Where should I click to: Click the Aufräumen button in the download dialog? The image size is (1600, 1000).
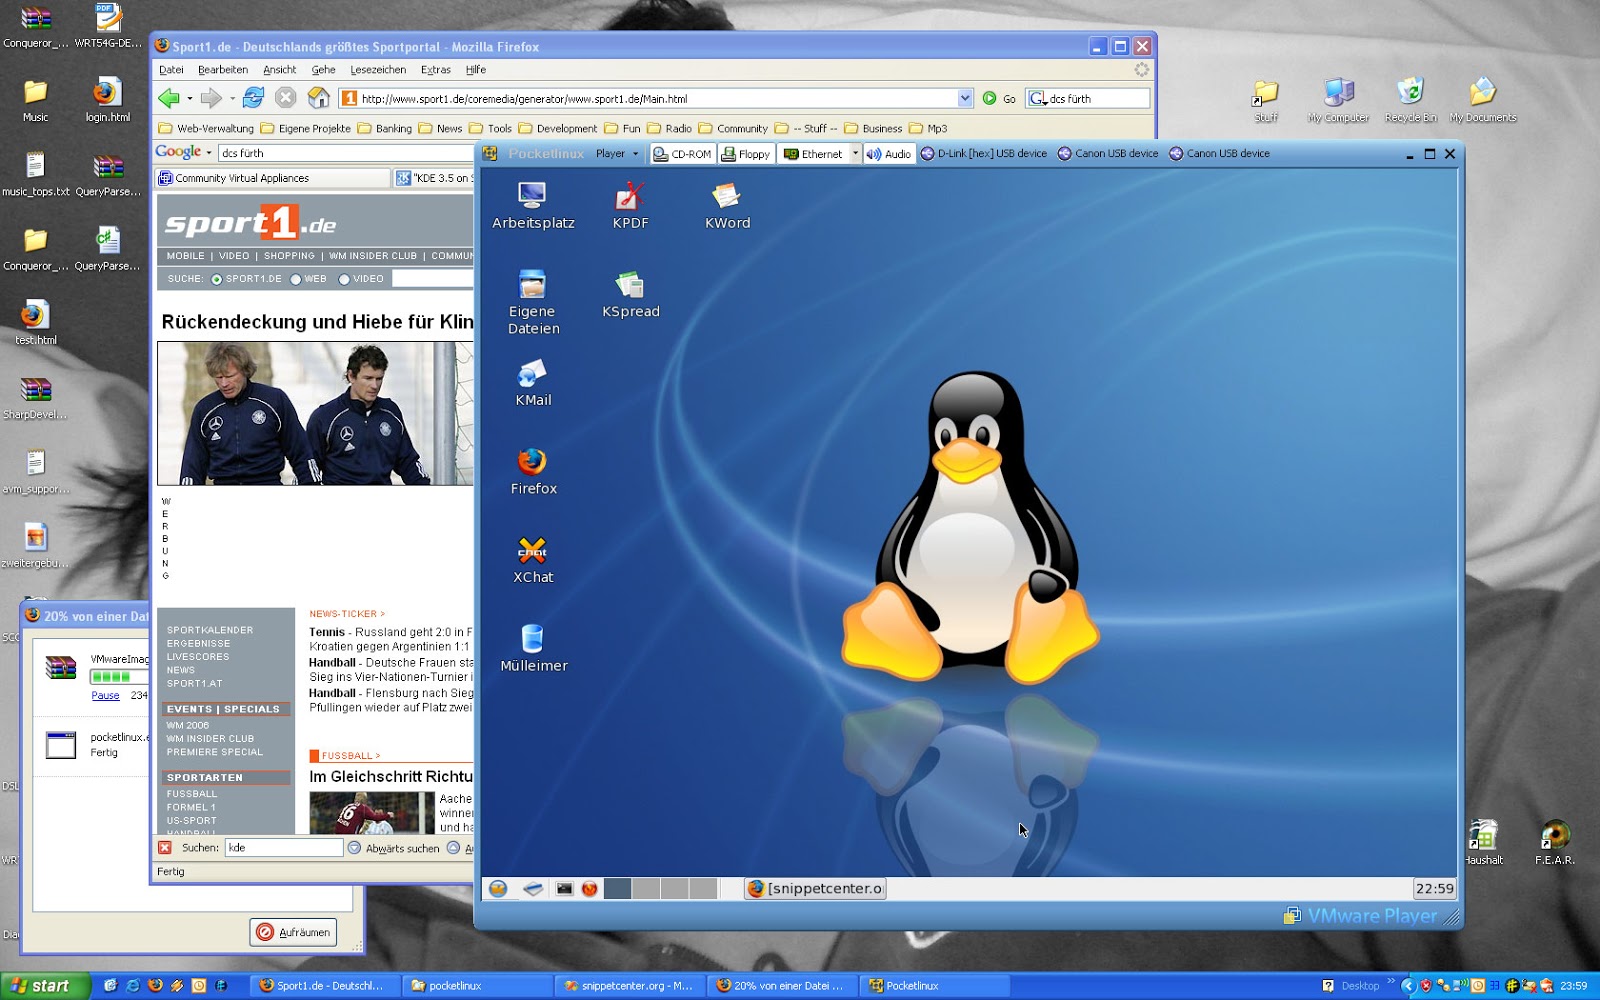click(x=294, y=932)
